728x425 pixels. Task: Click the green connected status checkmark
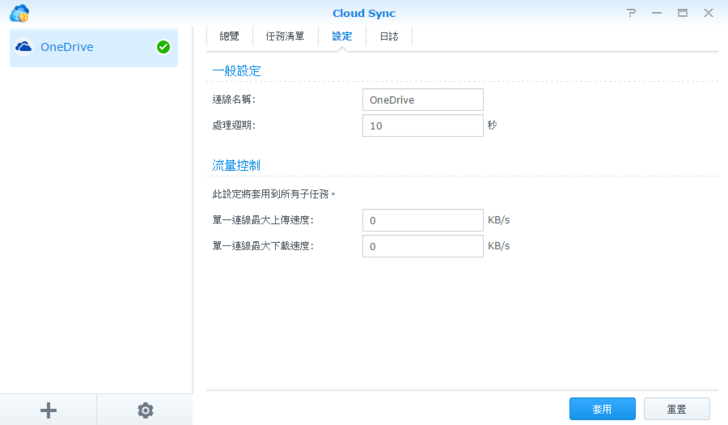(163, 47)
